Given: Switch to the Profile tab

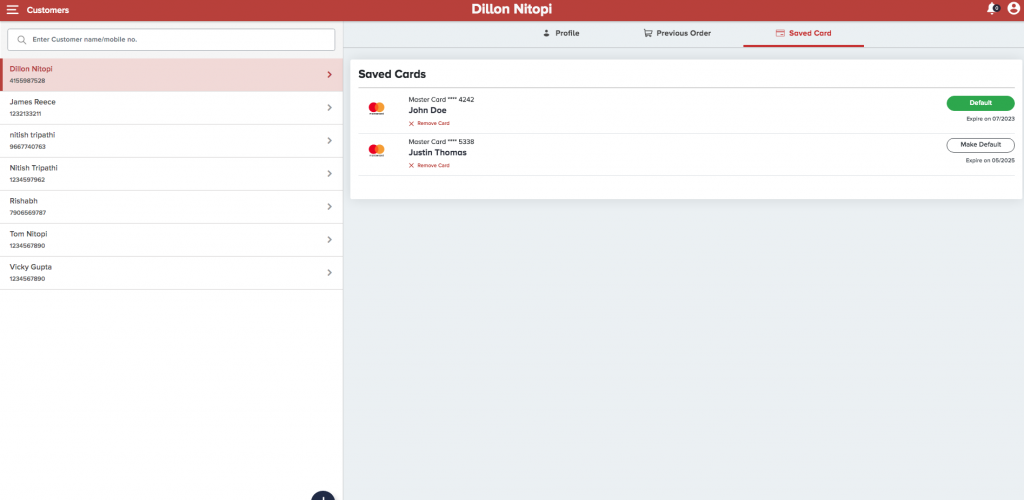Looking at the screenshot, I should coord(560,33).
